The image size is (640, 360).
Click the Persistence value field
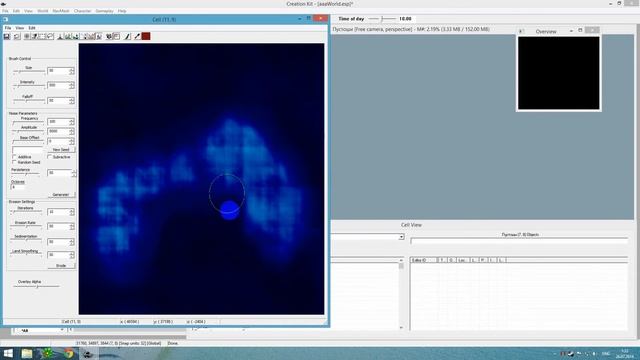[x=60, y=173]
